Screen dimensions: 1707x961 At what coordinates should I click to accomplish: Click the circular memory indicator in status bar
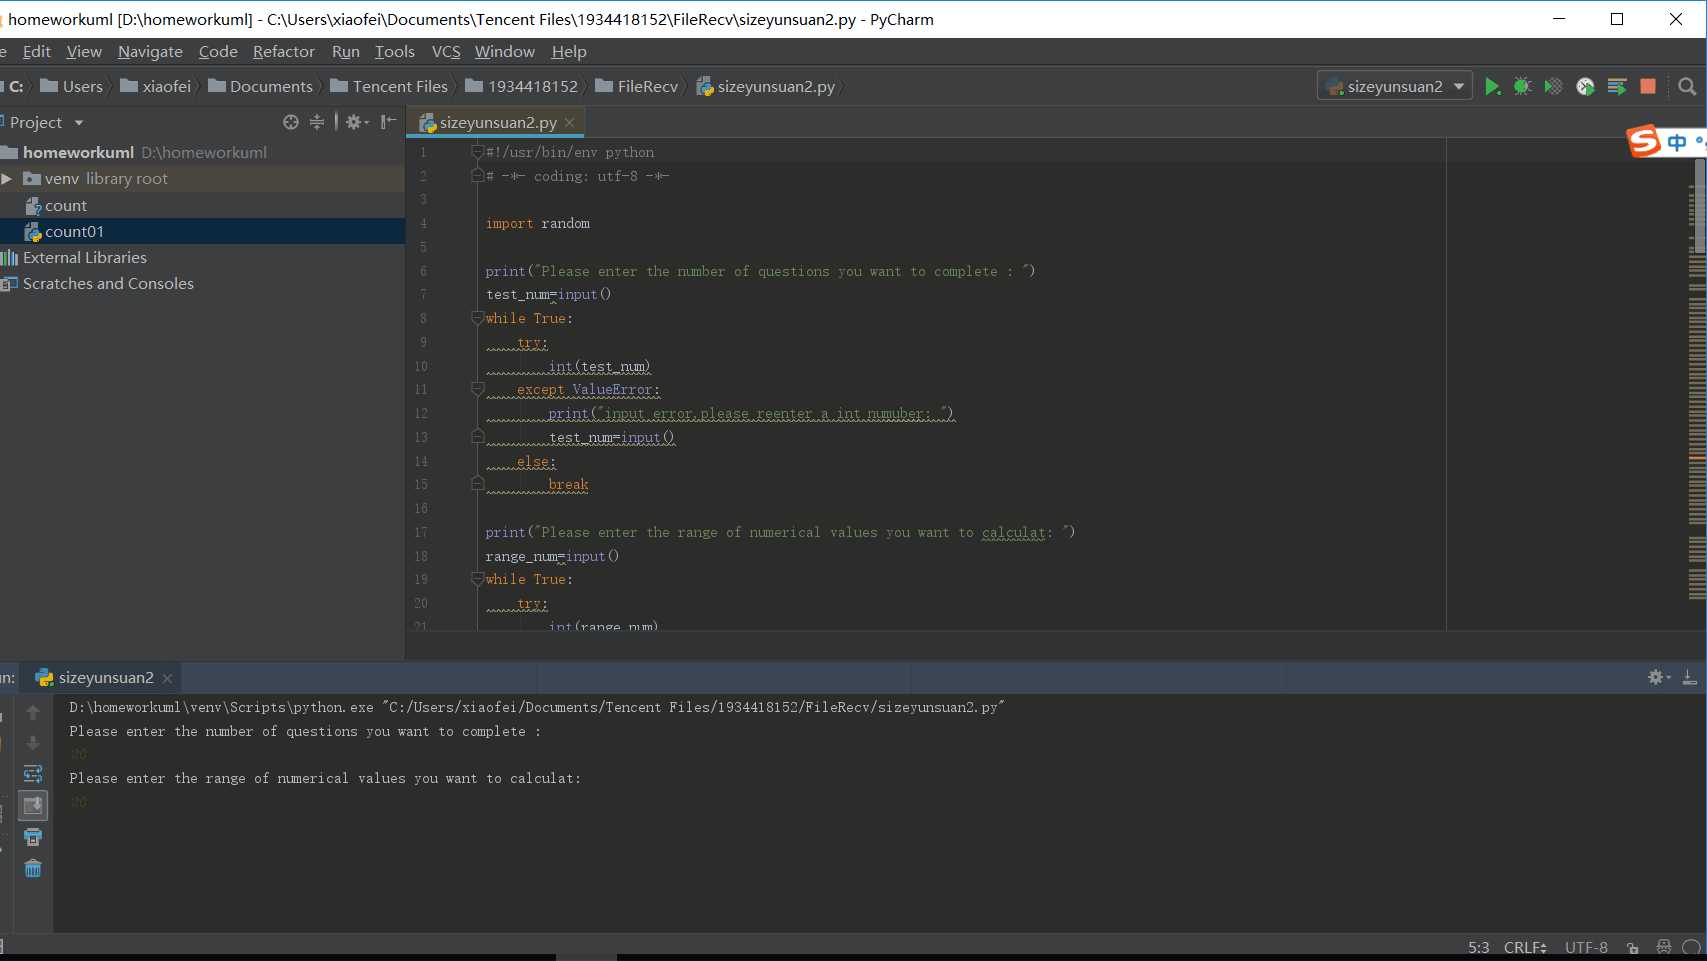click(1691, 947)
